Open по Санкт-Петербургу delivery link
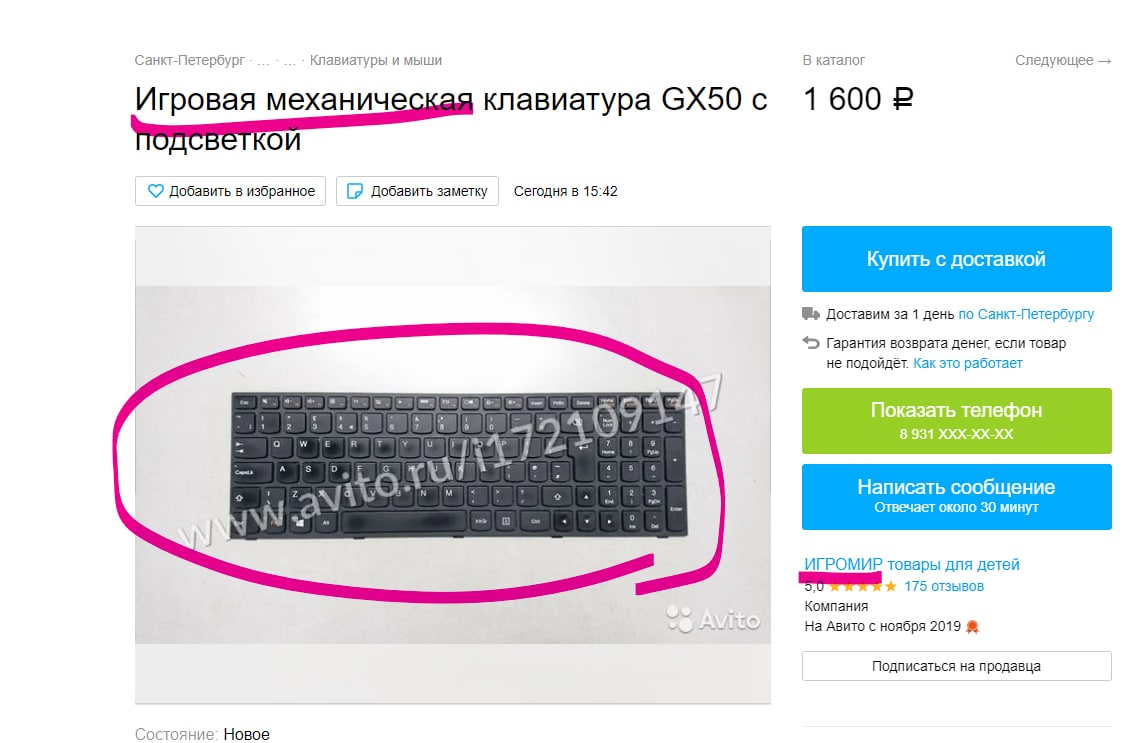 pyautogui.click(x=1025, y=314)
